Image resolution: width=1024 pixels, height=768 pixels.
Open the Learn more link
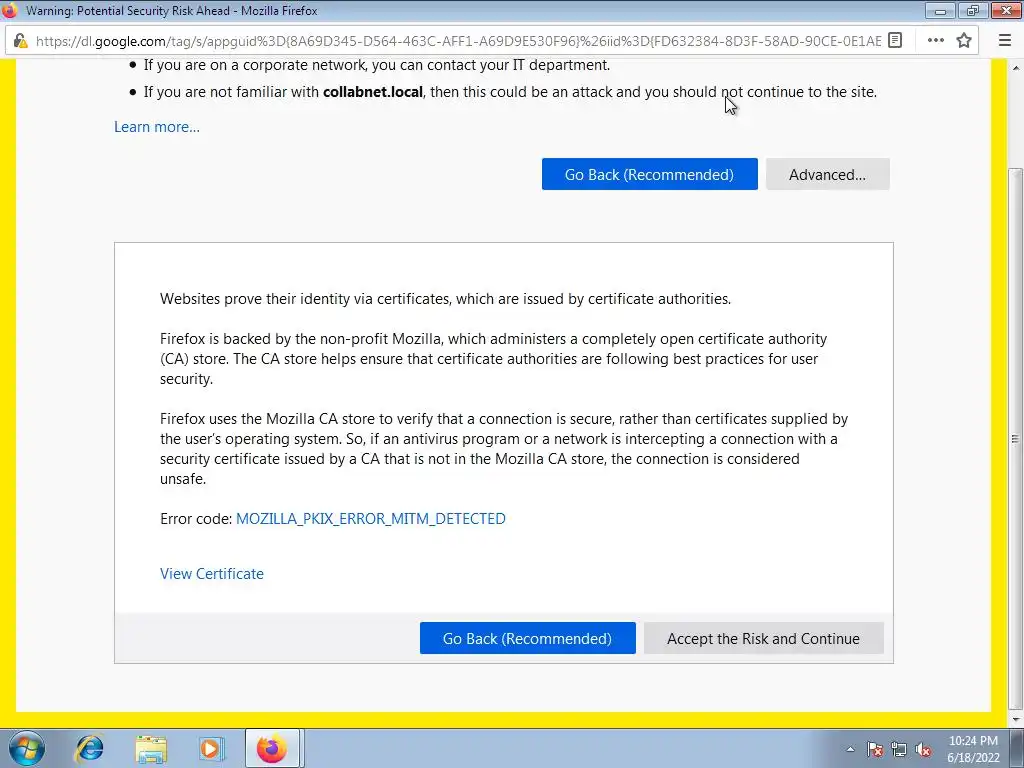click(x=157, y=127)
